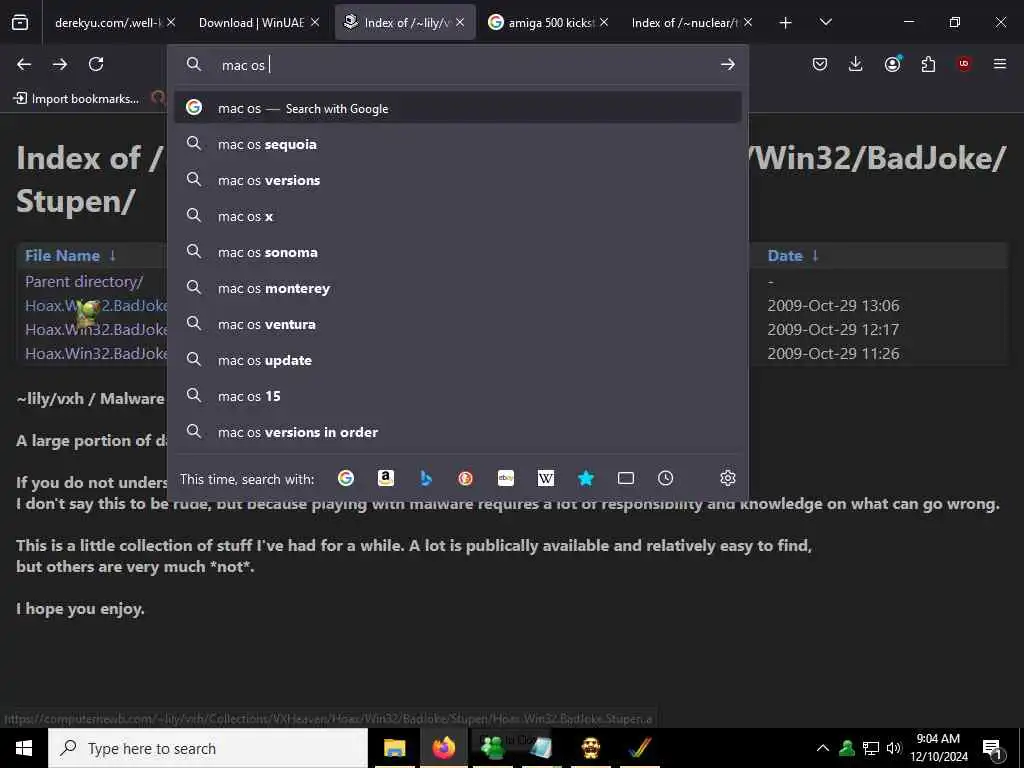Search history using the clock icon
The height and width of the screenshot is (768, 1024).
pyautogui.click(x=665, y=479)
